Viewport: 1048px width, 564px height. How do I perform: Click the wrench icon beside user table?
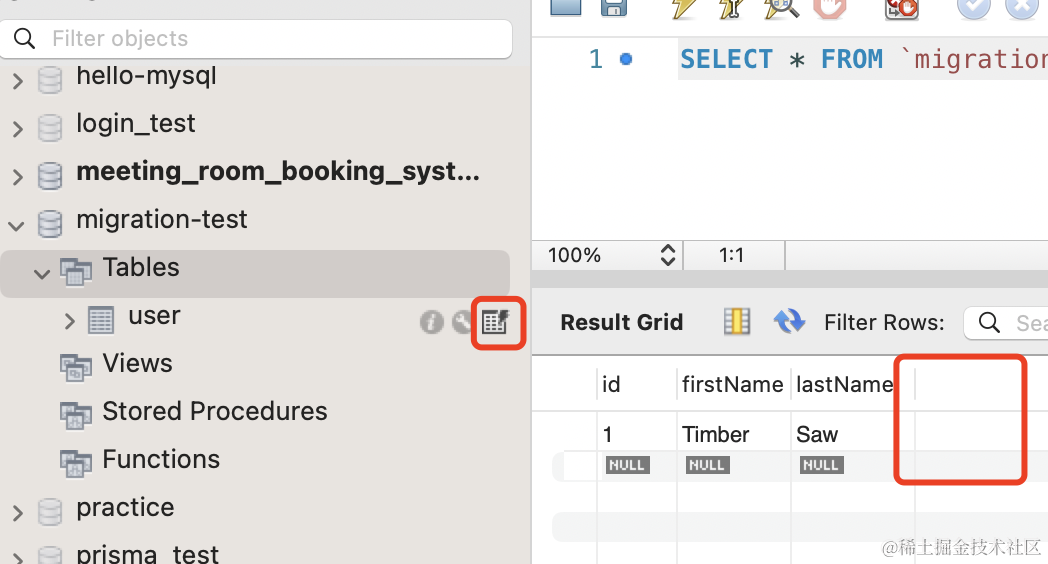462,322
